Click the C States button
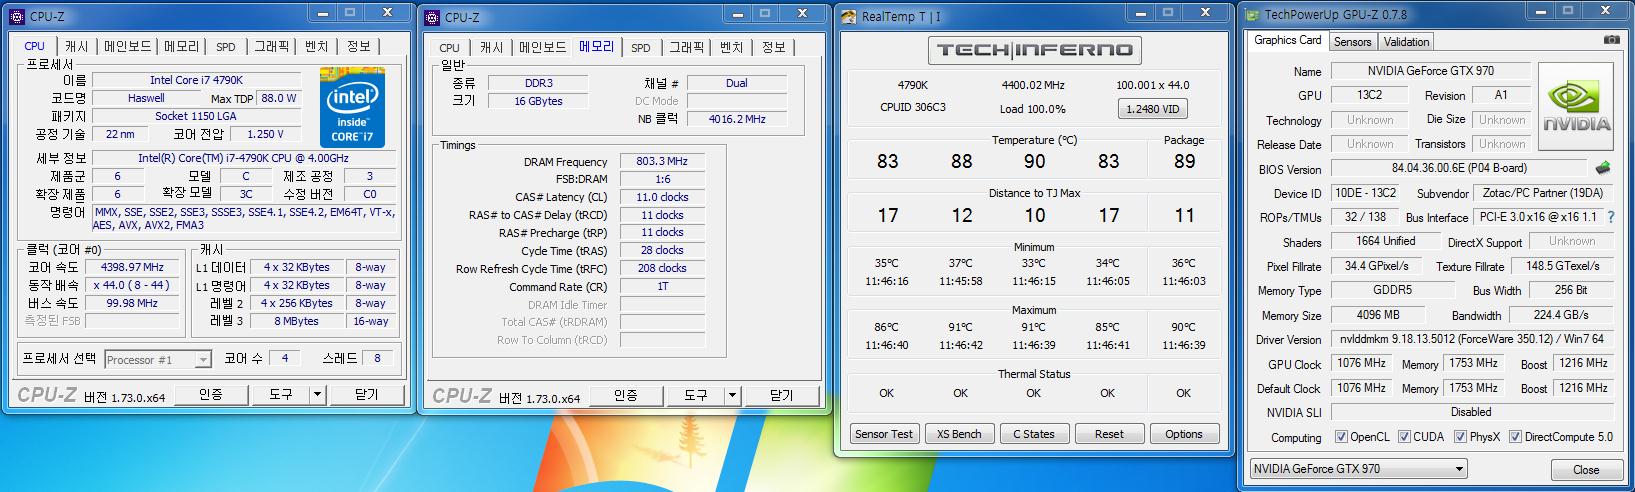Image resolution: width=1635 pixels, height=492 pixels. click(x=1034, y=434)
